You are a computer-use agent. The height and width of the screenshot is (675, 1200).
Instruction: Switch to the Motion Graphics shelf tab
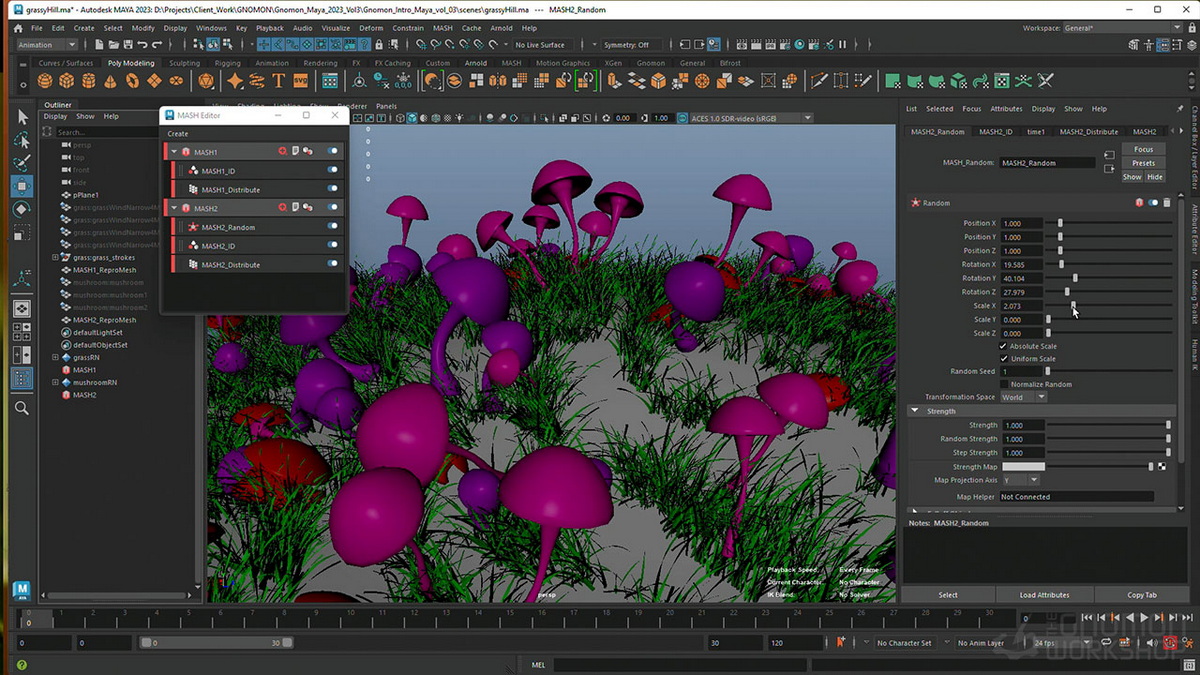click(x=563, y=63)
